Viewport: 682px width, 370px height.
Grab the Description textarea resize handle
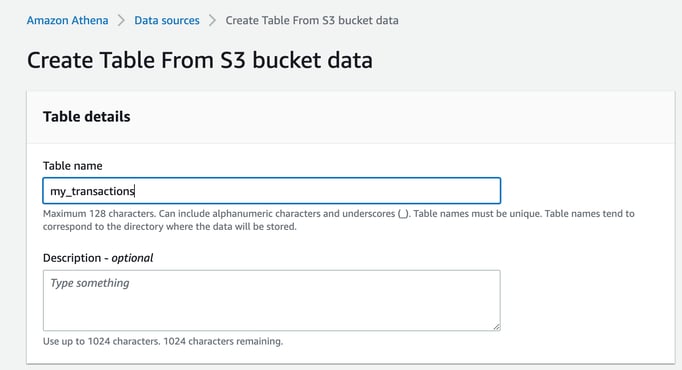pyautogui.click(x=496, y=327)
